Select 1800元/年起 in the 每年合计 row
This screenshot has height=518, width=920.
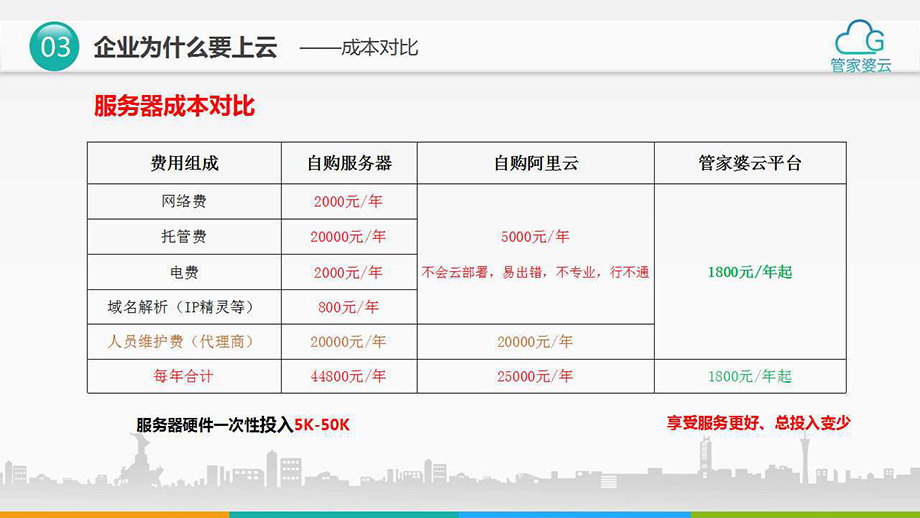tap(750, 376)
